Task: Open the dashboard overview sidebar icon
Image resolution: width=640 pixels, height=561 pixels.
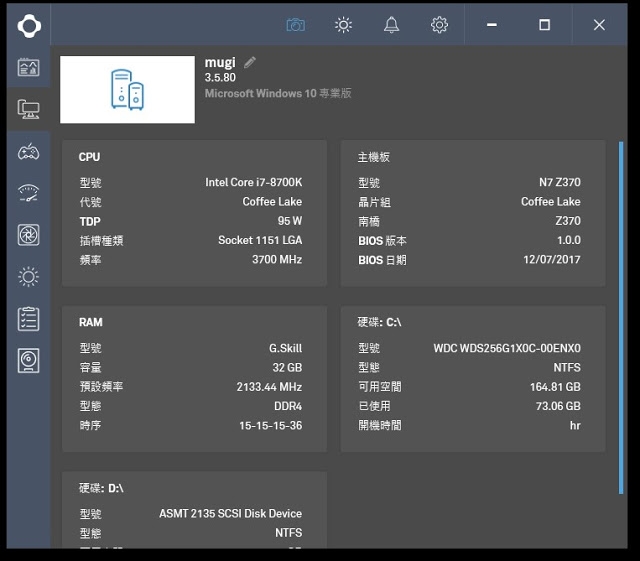Action: 29,67
